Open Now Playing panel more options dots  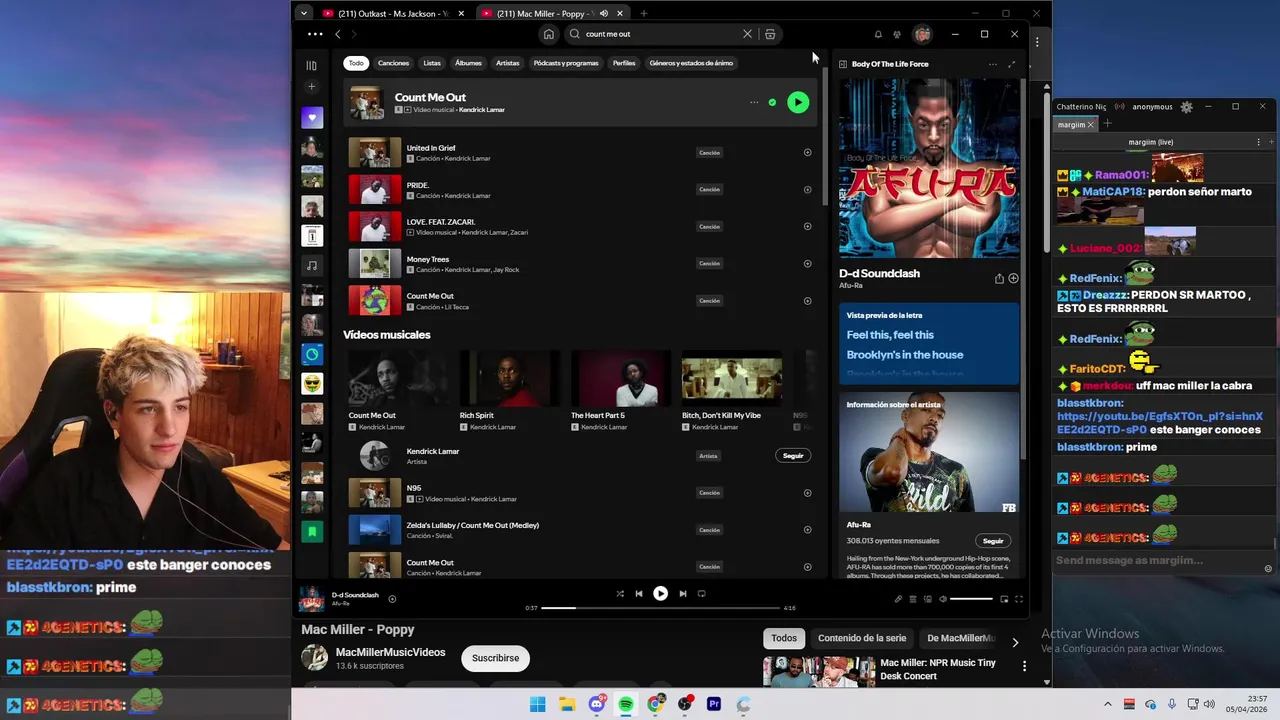(992, 64)
